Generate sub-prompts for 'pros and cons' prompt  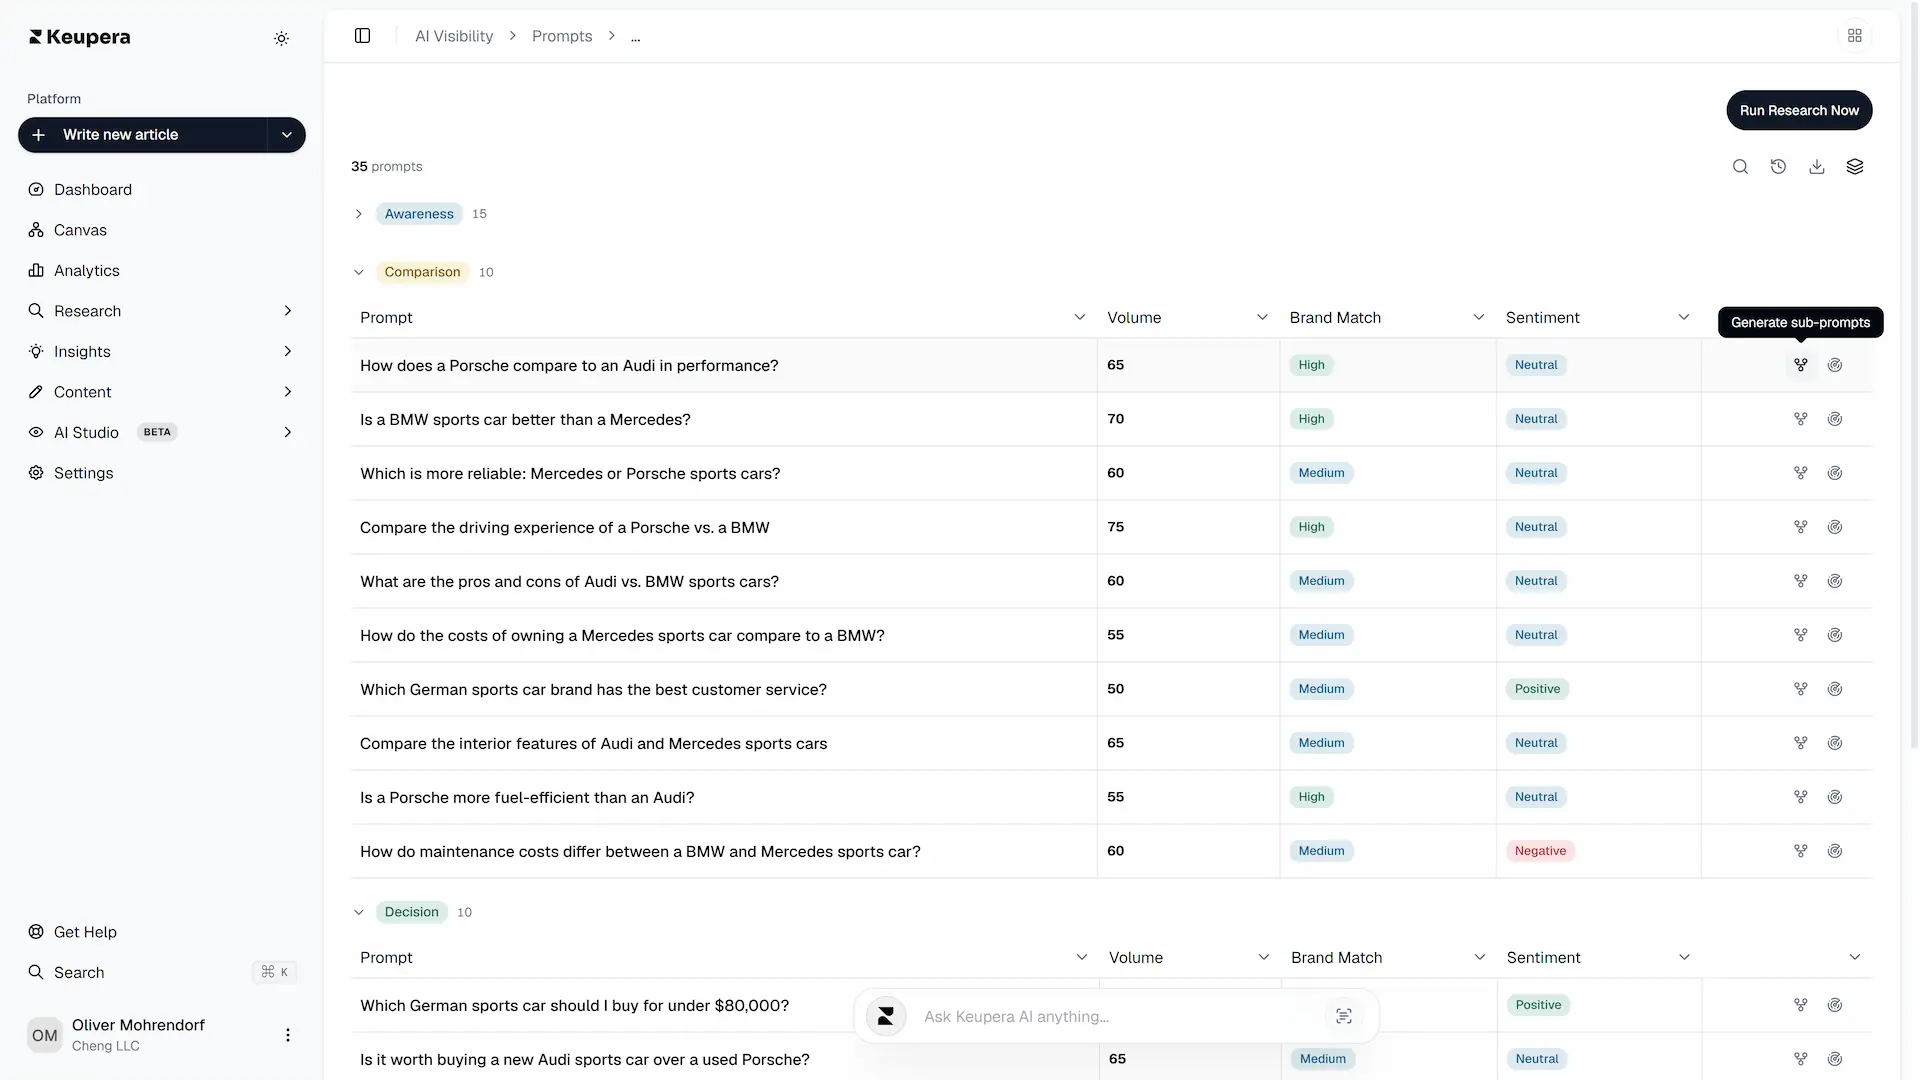[1801, 581]
